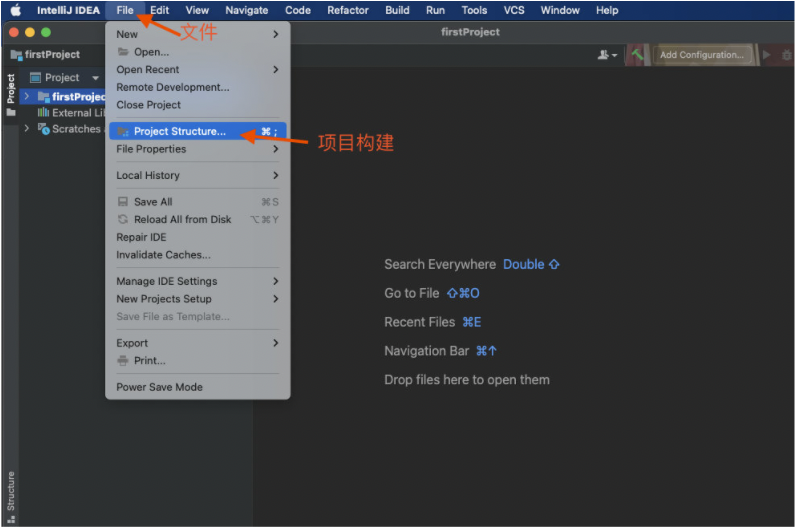Image resolution: width=796 pixels, height=527 pixels.
Task: Choose Repair IDE menu entry
Action: [x=198, y=237]
